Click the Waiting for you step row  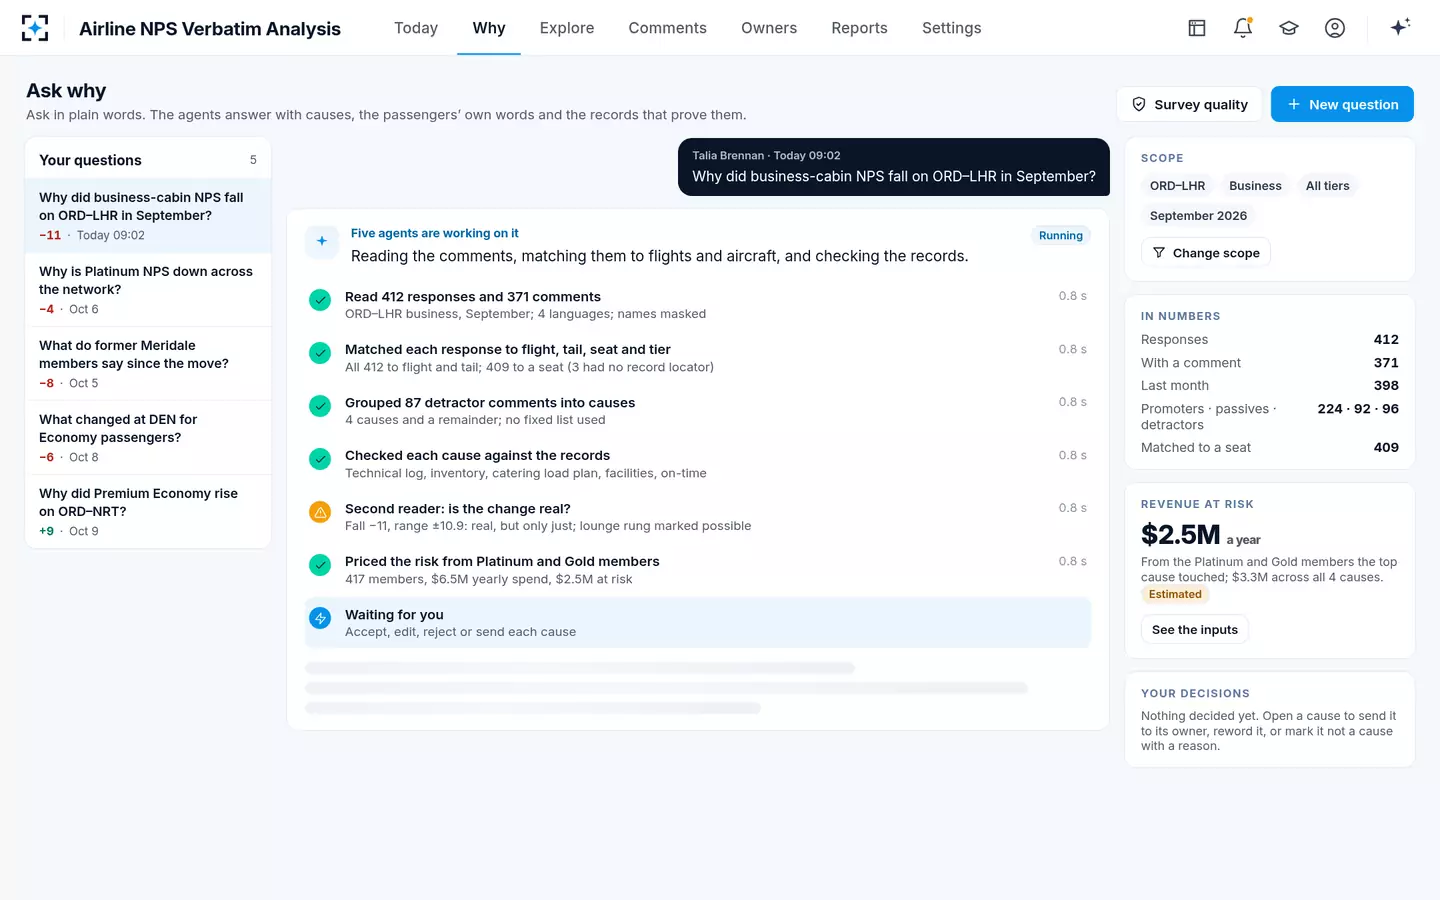coord(698,623)
